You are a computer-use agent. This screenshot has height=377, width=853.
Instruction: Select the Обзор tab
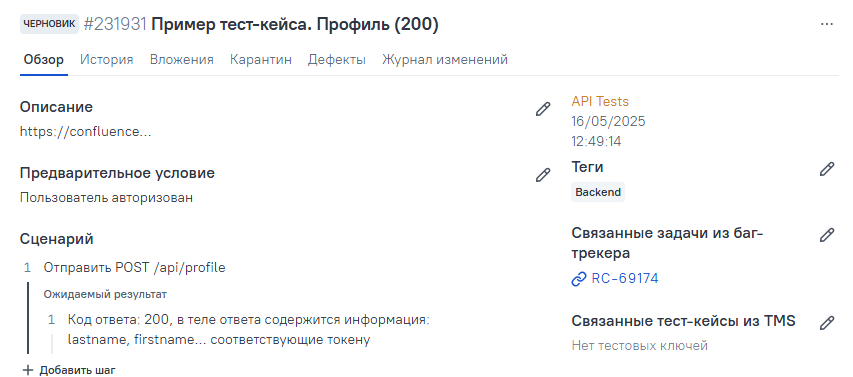(x=44, y=60)
